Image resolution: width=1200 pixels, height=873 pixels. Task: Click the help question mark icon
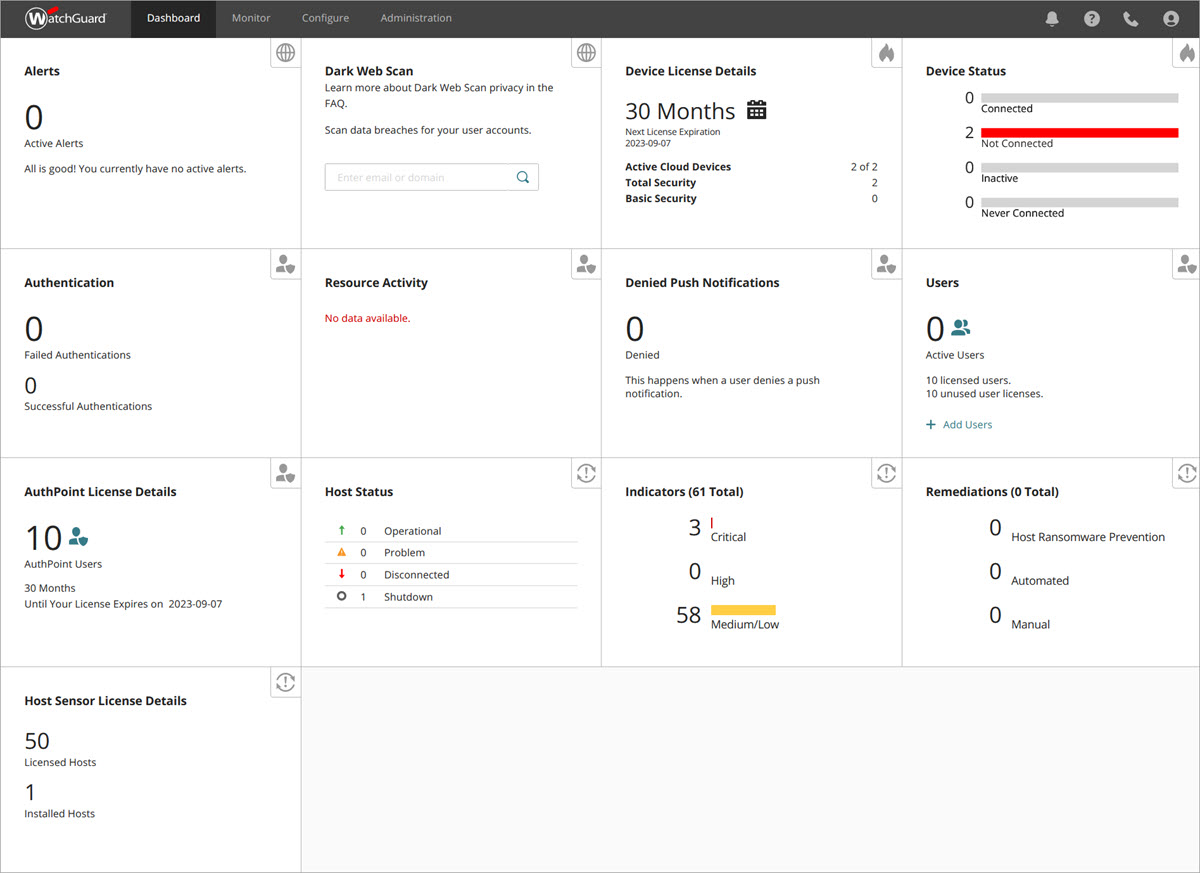click(x=1091, y=18)
